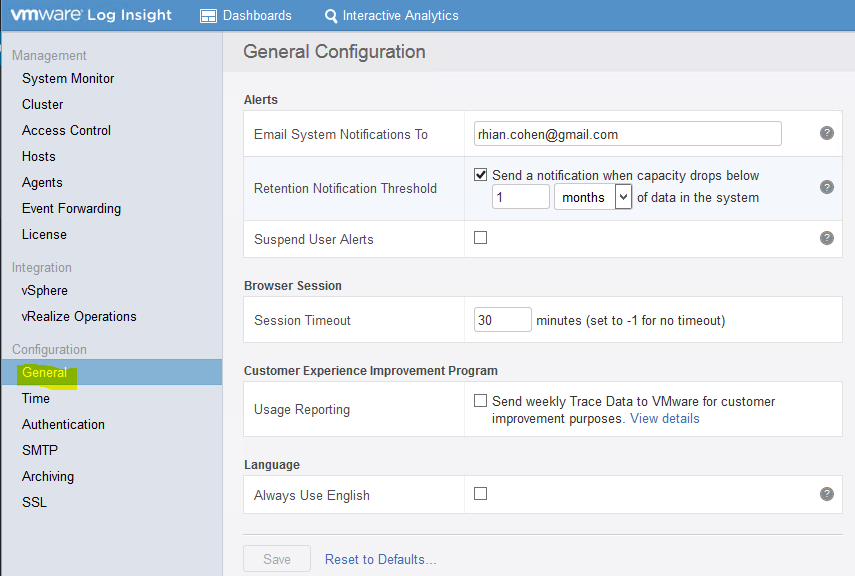This screenshot has width=855, height=576.
Task: Click the Suspend User Alerts label
Action: pyautogui.click(x=314, y=239)
